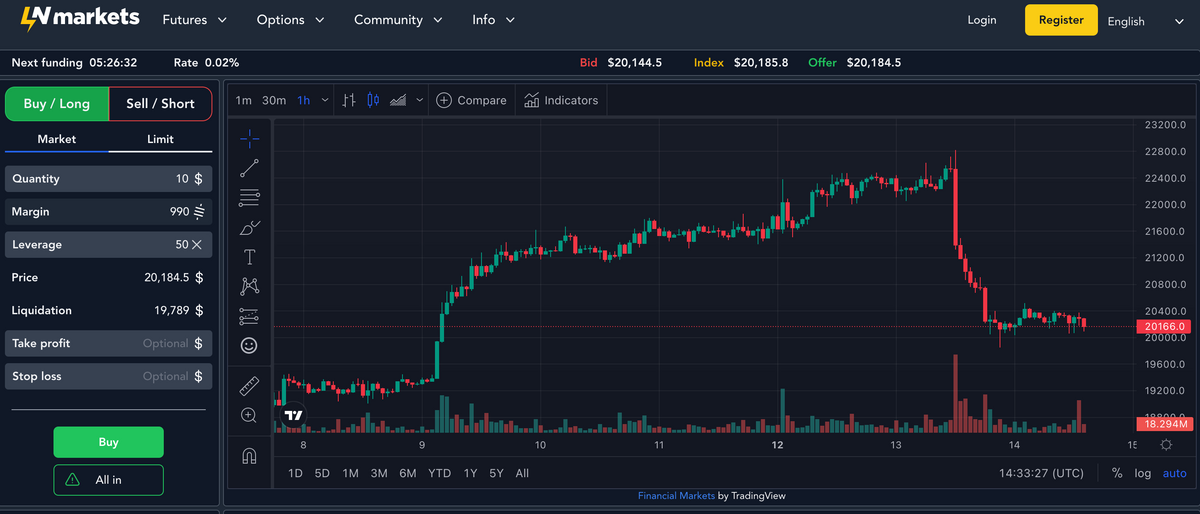Expand the time interval dropdown arrow
The width and height of the screenshot is (1200, 514).
(x=325, y=100)
